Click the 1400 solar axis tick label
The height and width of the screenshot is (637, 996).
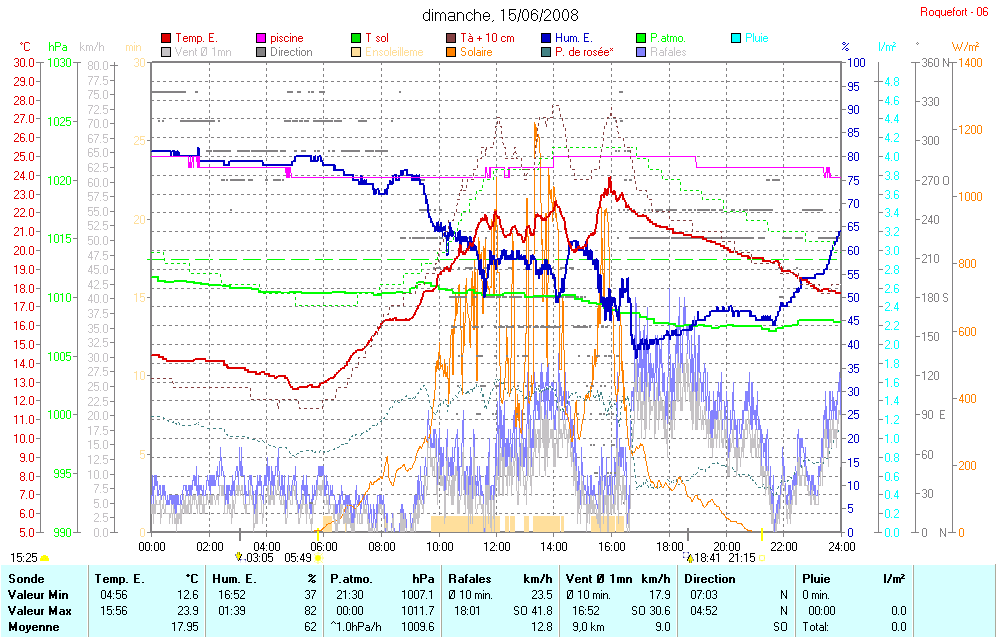tap(971, 62)
